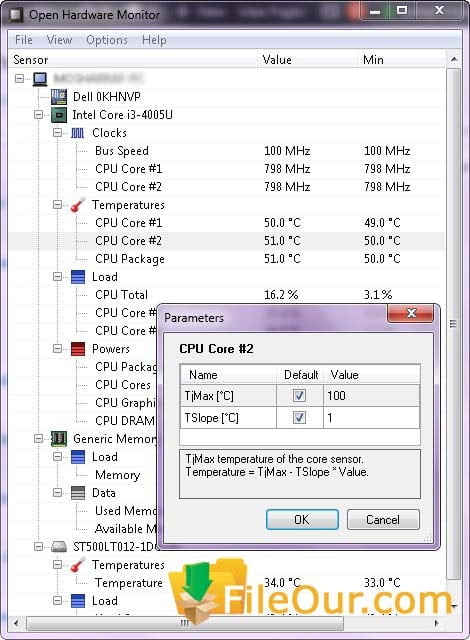Open the Options menu

click(107, 40)
